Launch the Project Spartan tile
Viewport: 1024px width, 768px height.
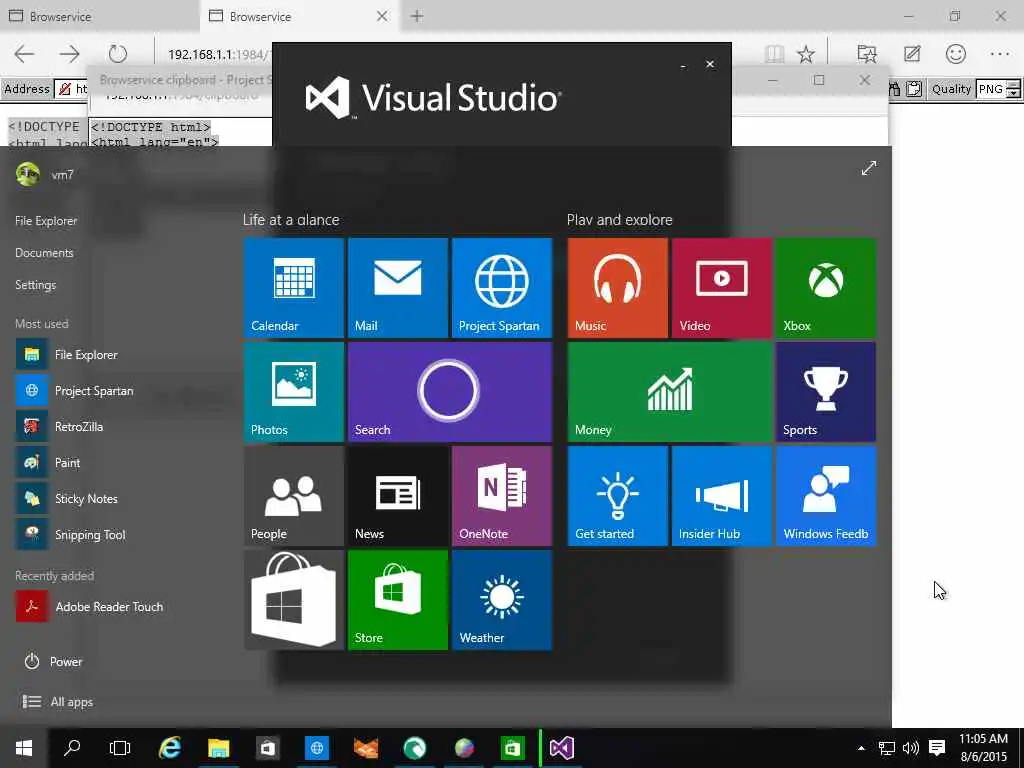point(502,288)
